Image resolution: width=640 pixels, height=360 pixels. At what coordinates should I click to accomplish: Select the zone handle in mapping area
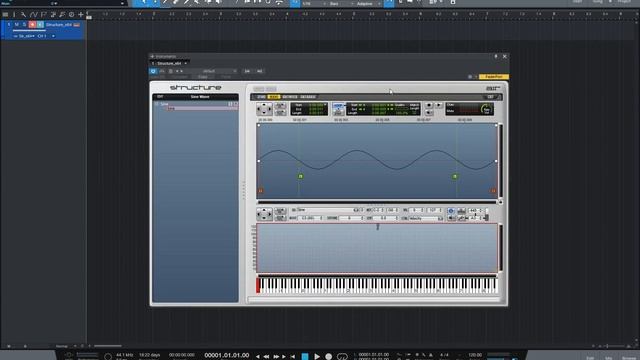coord(378,227)
